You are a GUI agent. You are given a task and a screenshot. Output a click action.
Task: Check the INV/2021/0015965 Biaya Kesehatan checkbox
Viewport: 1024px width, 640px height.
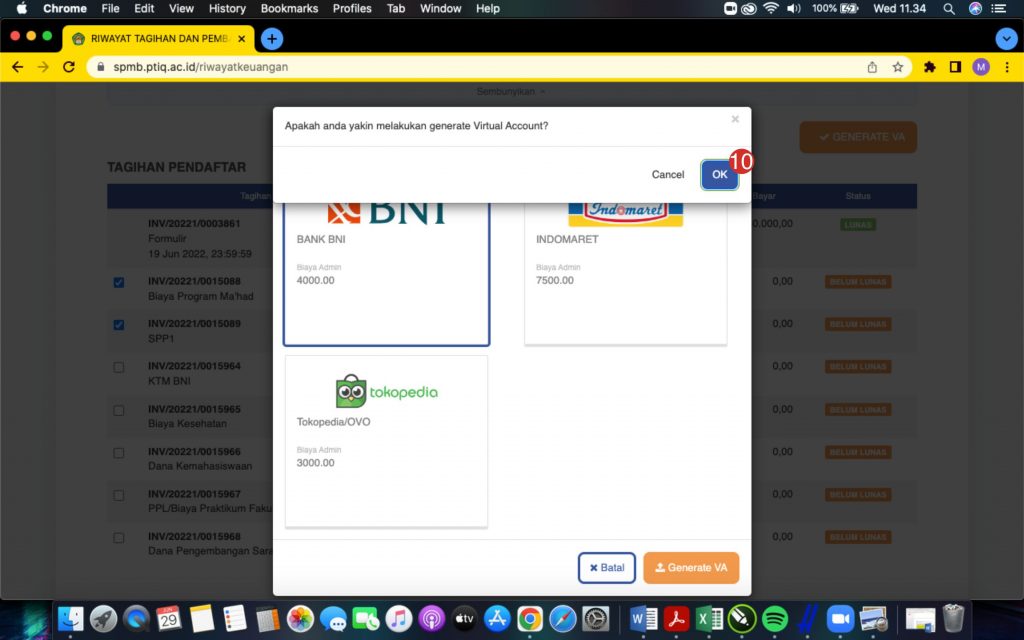click(x=119, y=410)
